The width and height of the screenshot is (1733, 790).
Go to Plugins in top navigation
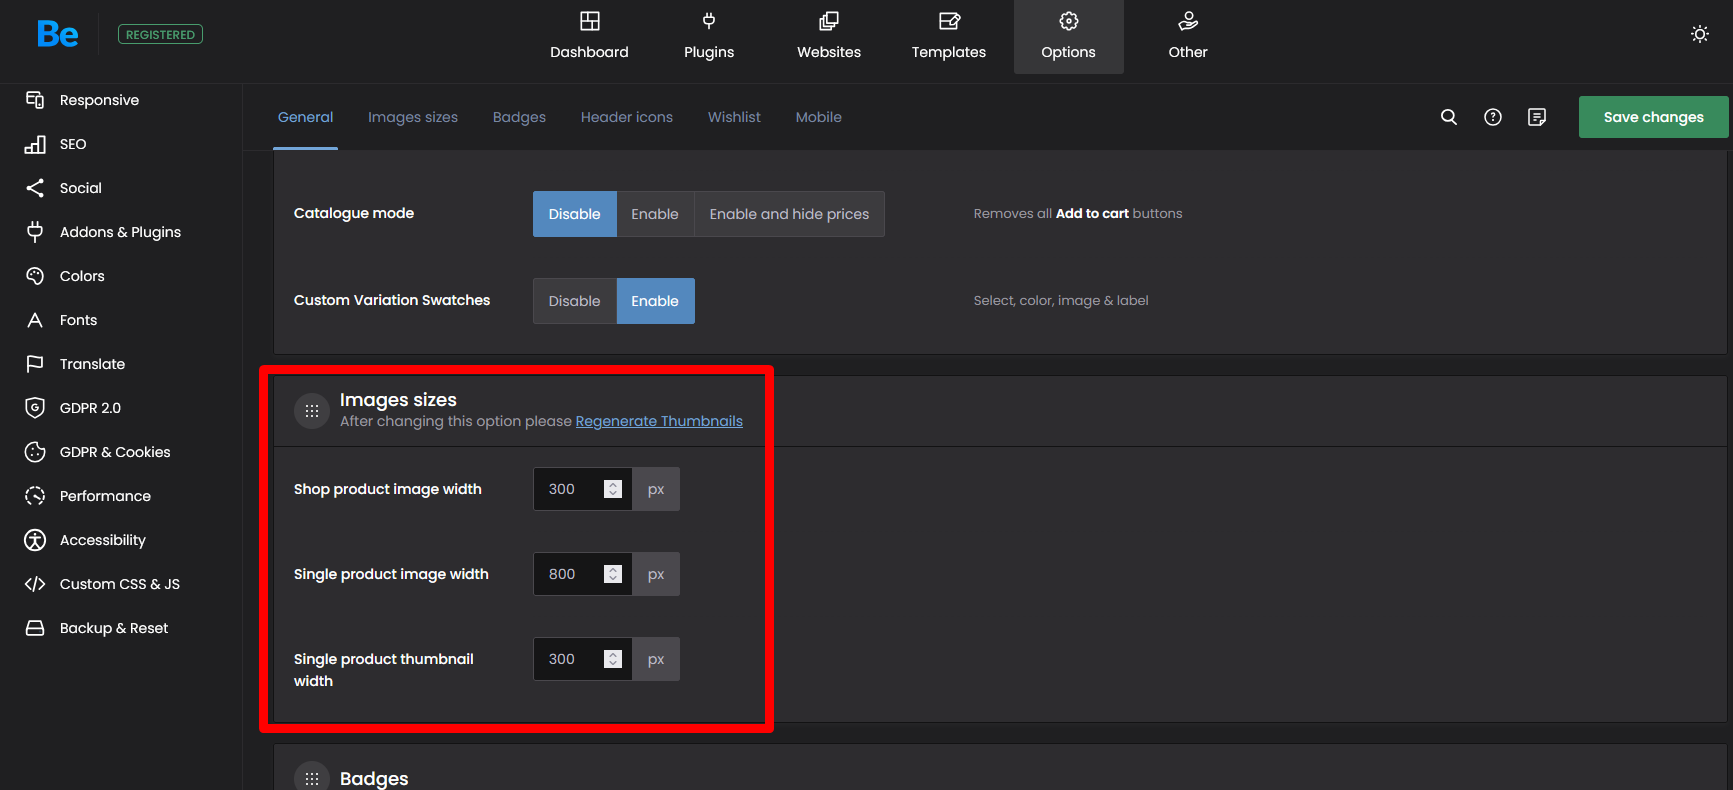pyautogui.click(x=708, y=36)
